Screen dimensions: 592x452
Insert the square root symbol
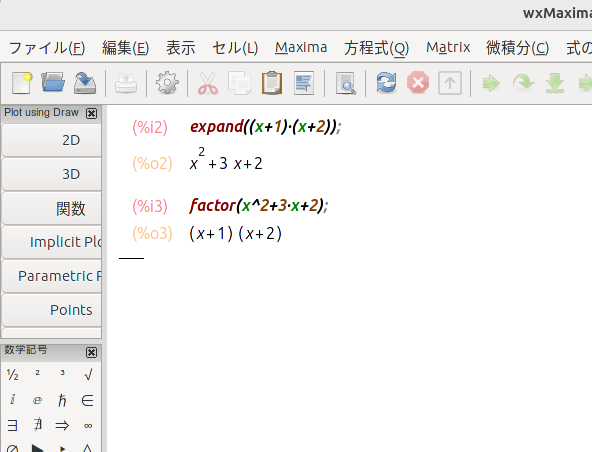tap(88, 375)
